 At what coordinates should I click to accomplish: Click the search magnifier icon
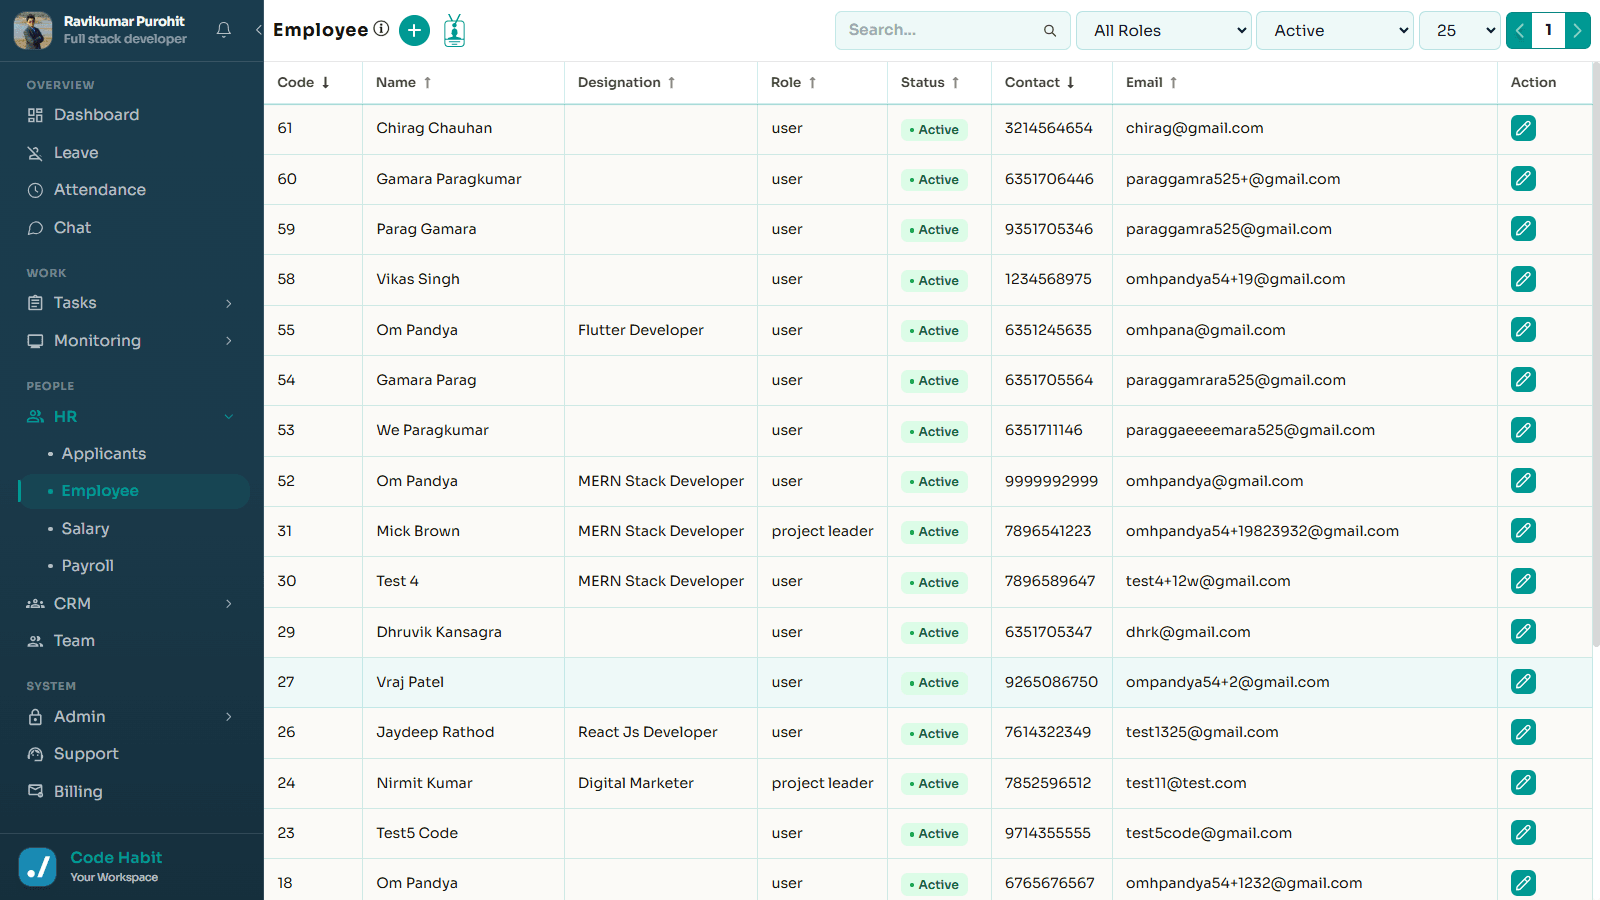[x=1050, y=31]
